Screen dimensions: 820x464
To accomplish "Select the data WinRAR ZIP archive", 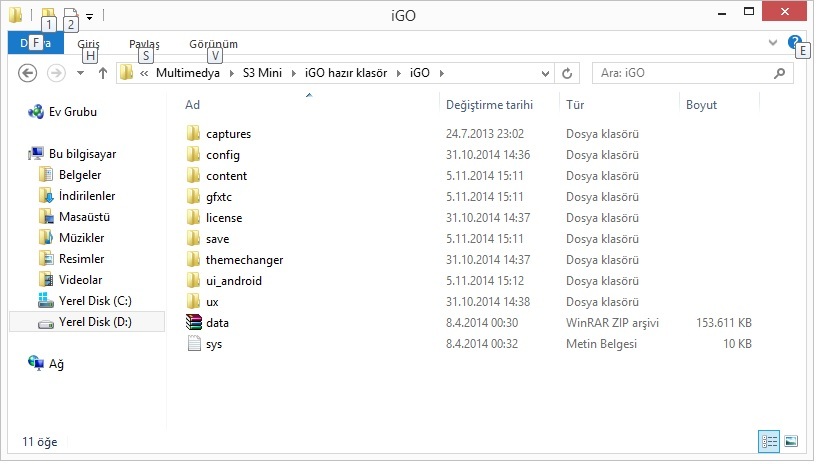I will [217, 323].
